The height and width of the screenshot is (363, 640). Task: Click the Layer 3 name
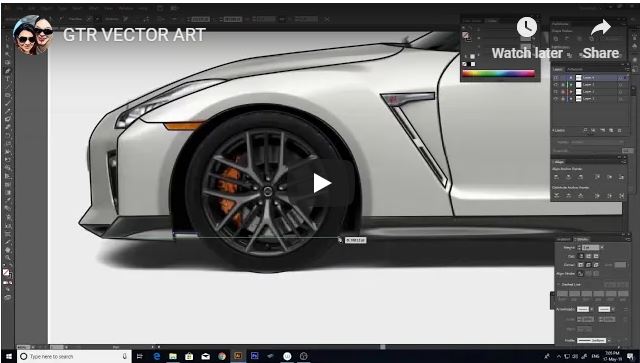pyautogui.click(x=589, y=85)
